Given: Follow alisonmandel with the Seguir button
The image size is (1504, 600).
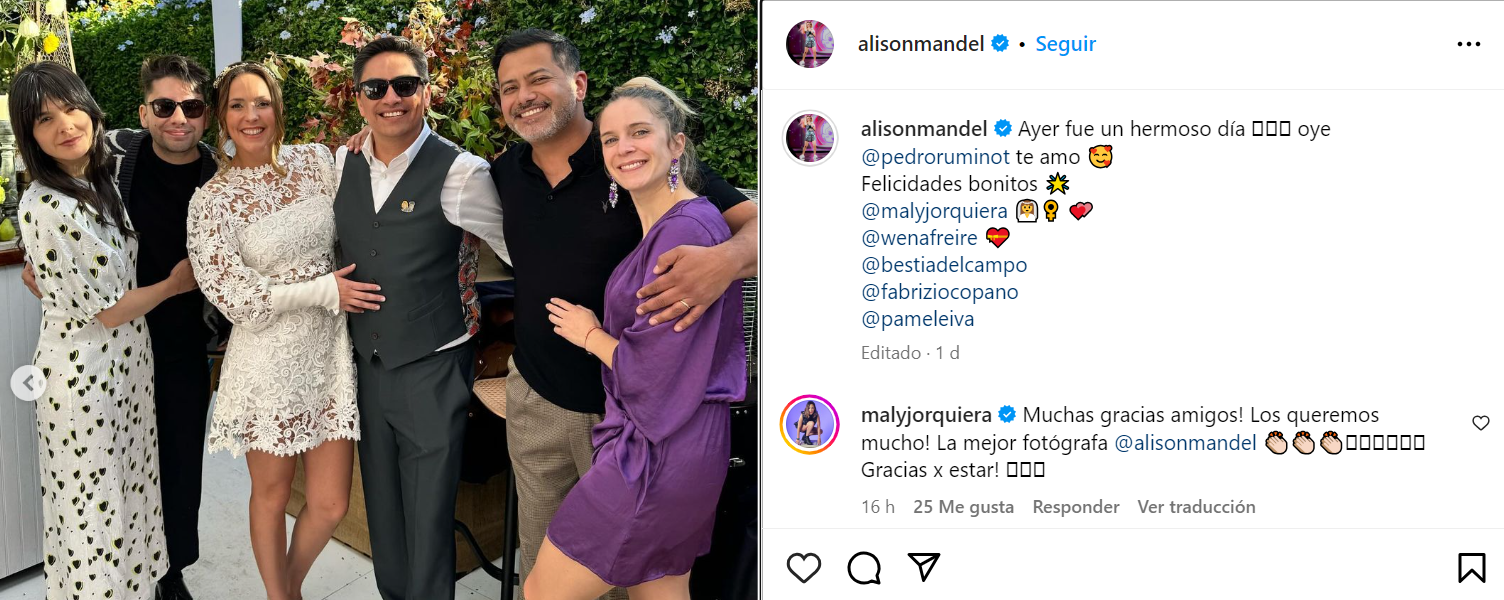Looking at the screenshot, I should 1065,44.
